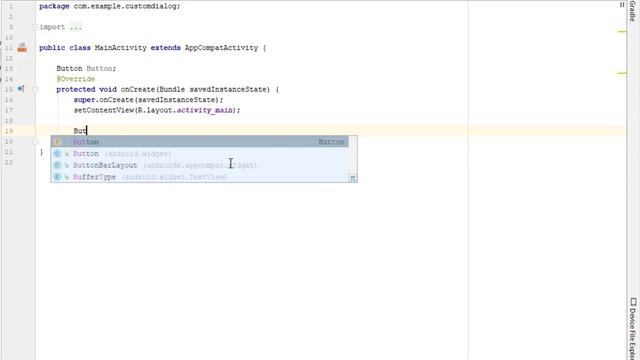Collapse the onCreate method at line 15
640x360 pixels.
coord(35,89)
